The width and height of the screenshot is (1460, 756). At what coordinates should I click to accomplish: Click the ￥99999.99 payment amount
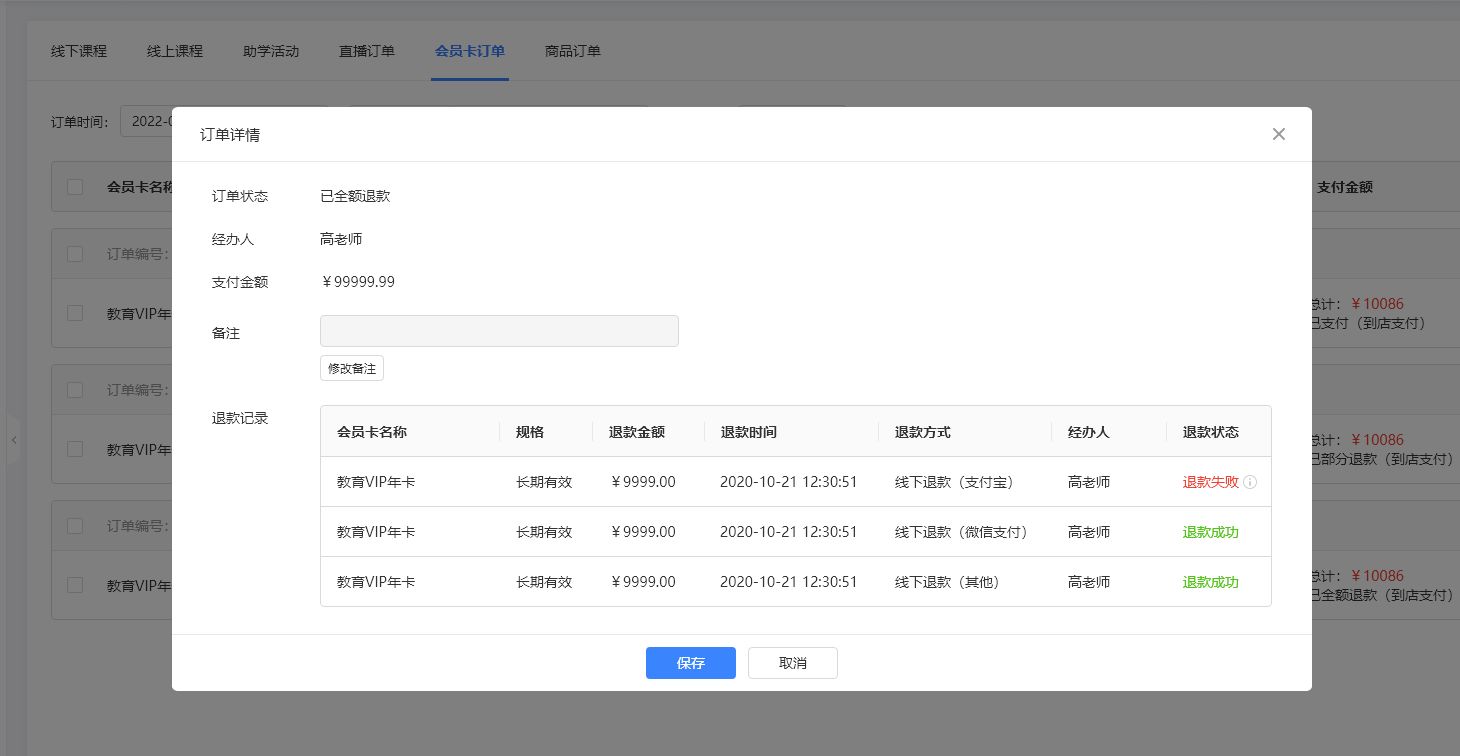(358, 282)
